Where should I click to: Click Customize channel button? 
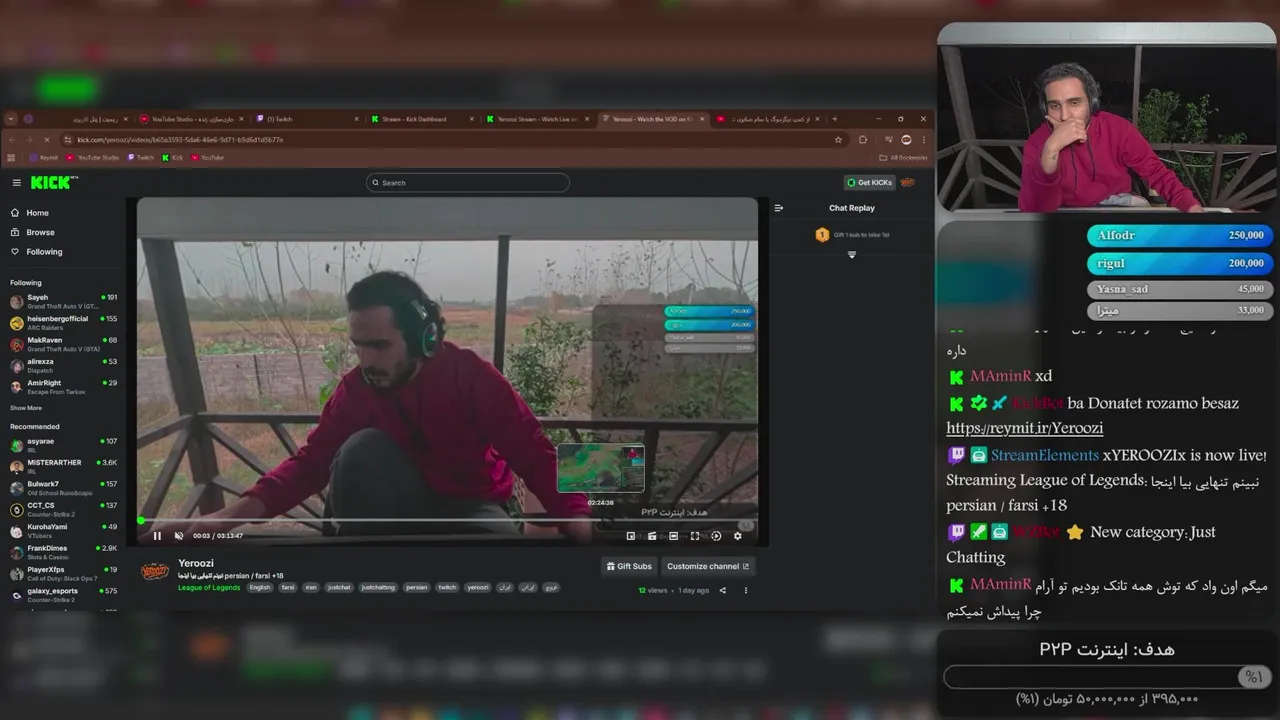click(709, 566)
